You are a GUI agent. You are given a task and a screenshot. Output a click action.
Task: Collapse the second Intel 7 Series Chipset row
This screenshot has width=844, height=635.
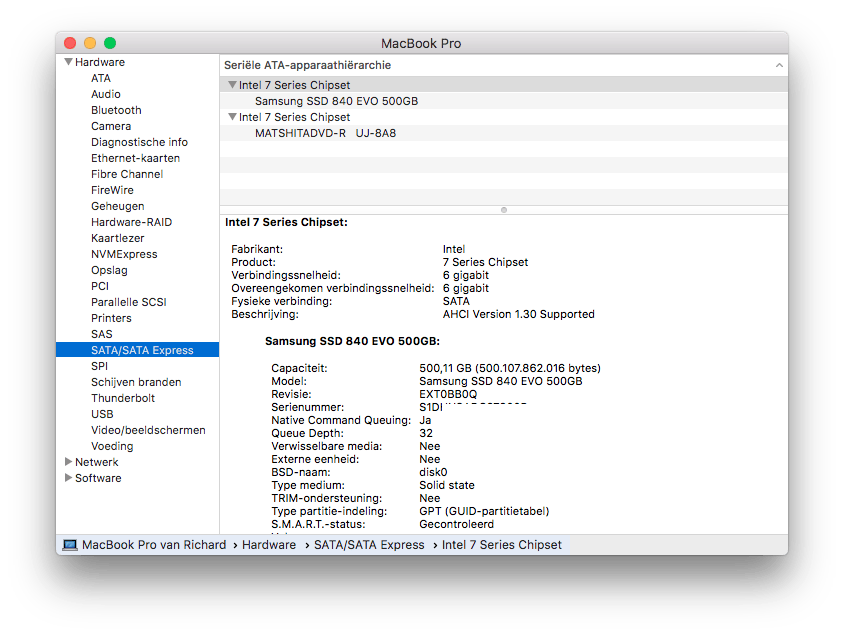pos(232,117)
